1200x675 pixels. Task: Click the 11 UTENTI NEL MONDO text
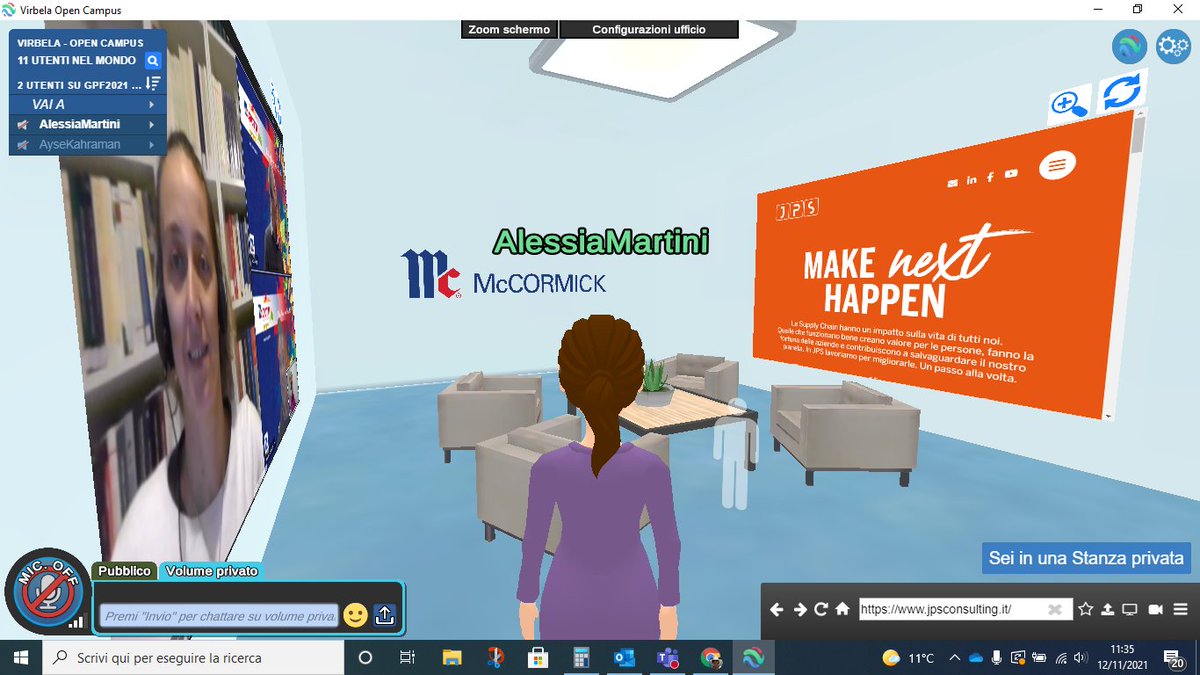coord(77,61)
